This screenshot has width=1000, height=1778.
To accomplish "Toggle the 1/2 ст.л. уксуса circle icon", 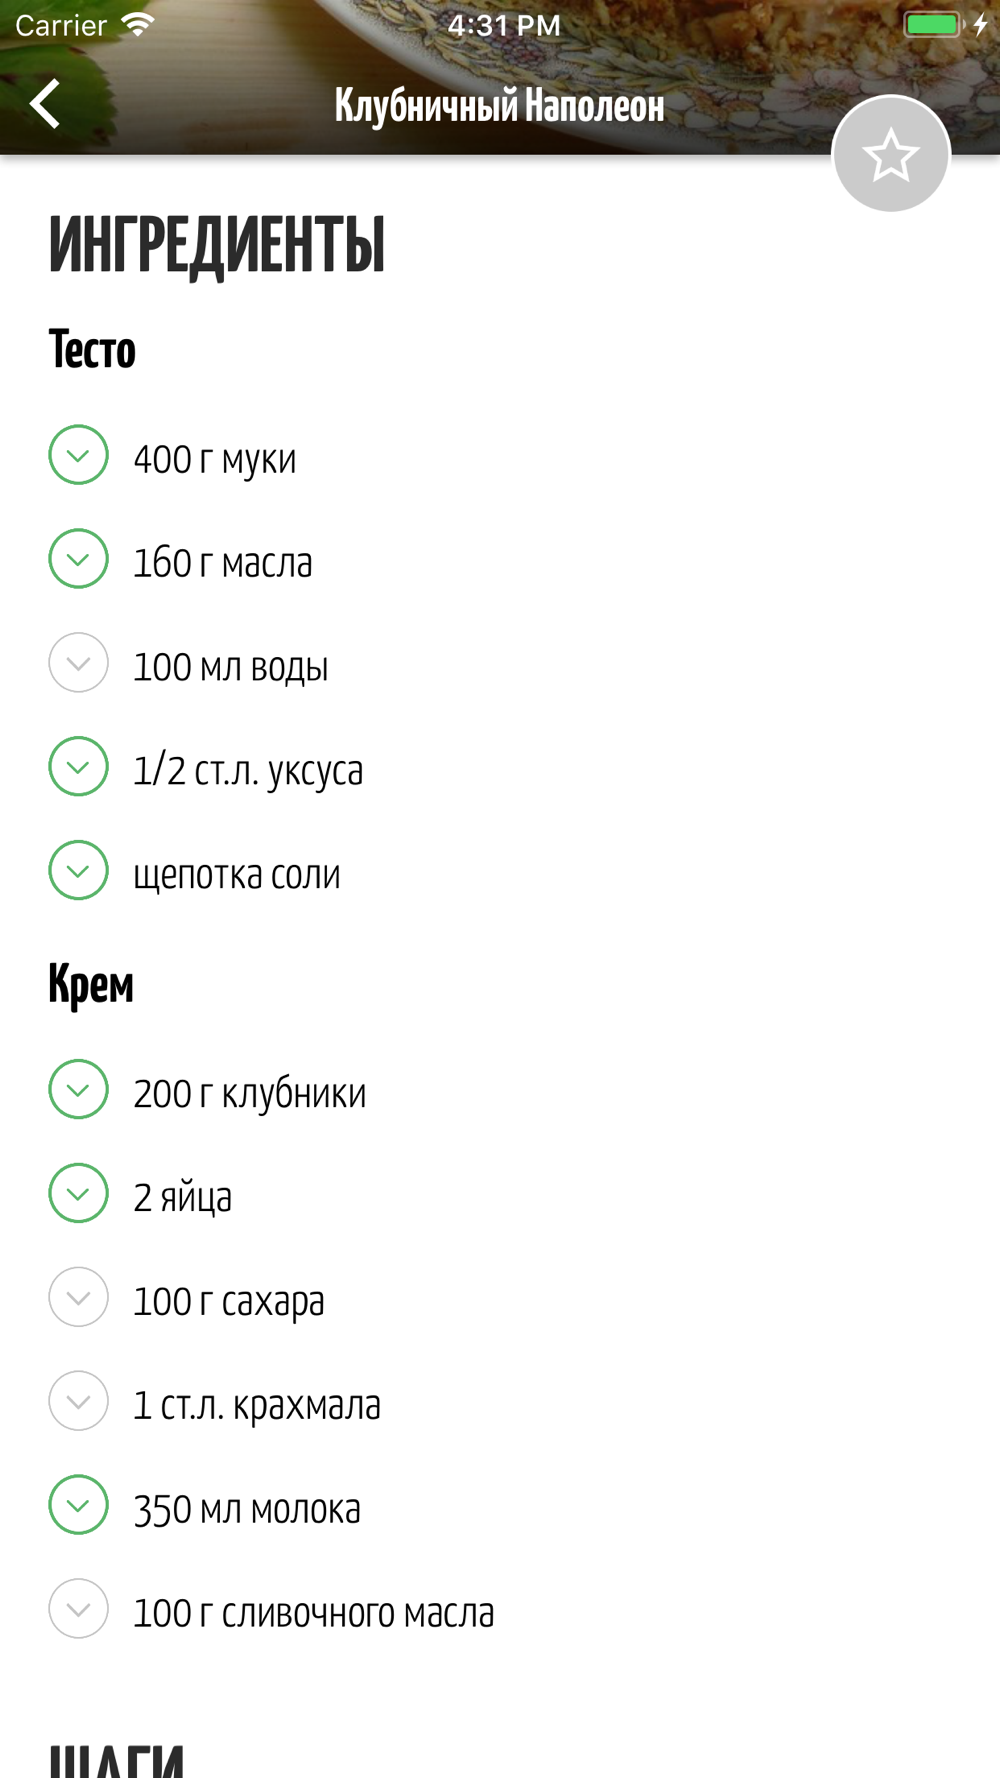I will (78, 767).
